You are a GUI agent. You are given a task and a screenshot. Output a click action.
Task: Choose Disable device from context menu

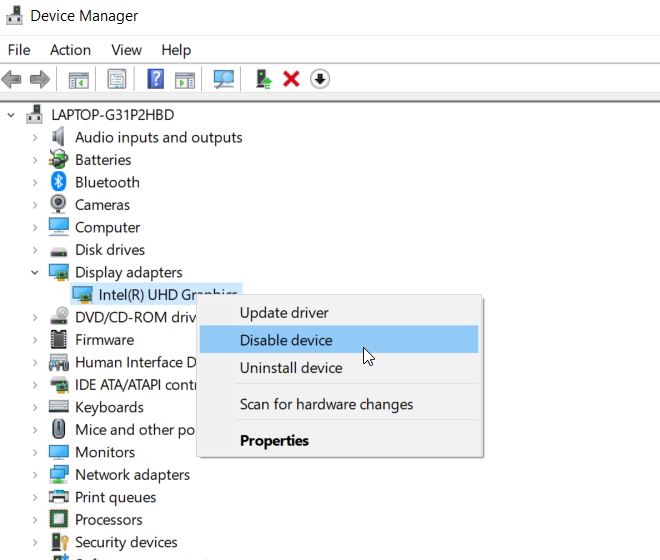(339, 339)
